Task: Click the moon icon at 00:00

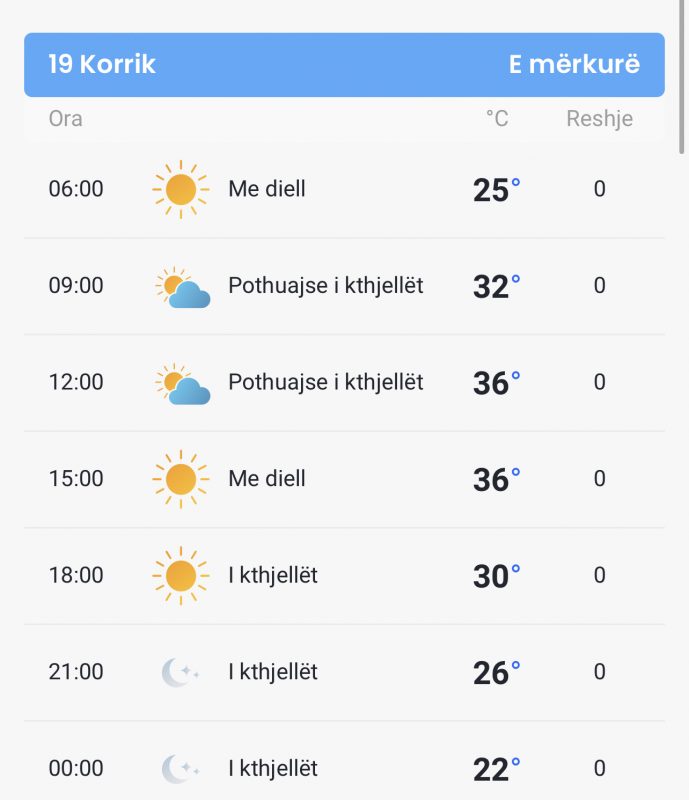Action: [x=180, y=769]
